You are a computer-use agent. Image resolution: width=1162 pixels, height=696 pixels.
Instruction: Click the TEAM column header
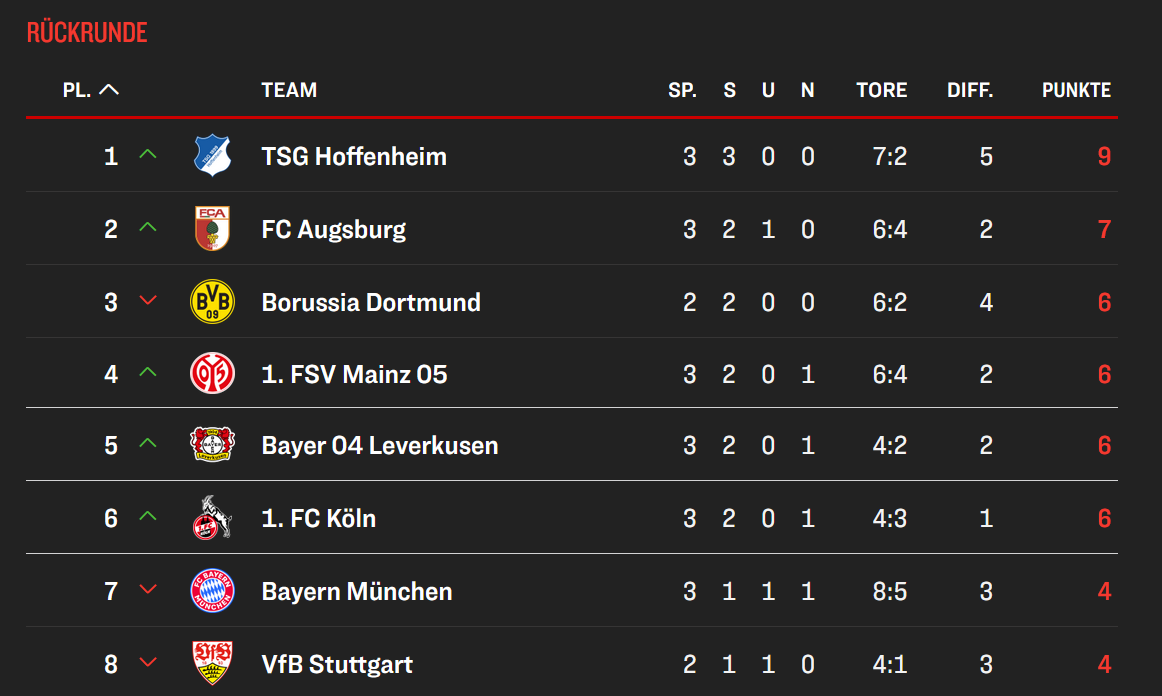(x=289, y=90)
